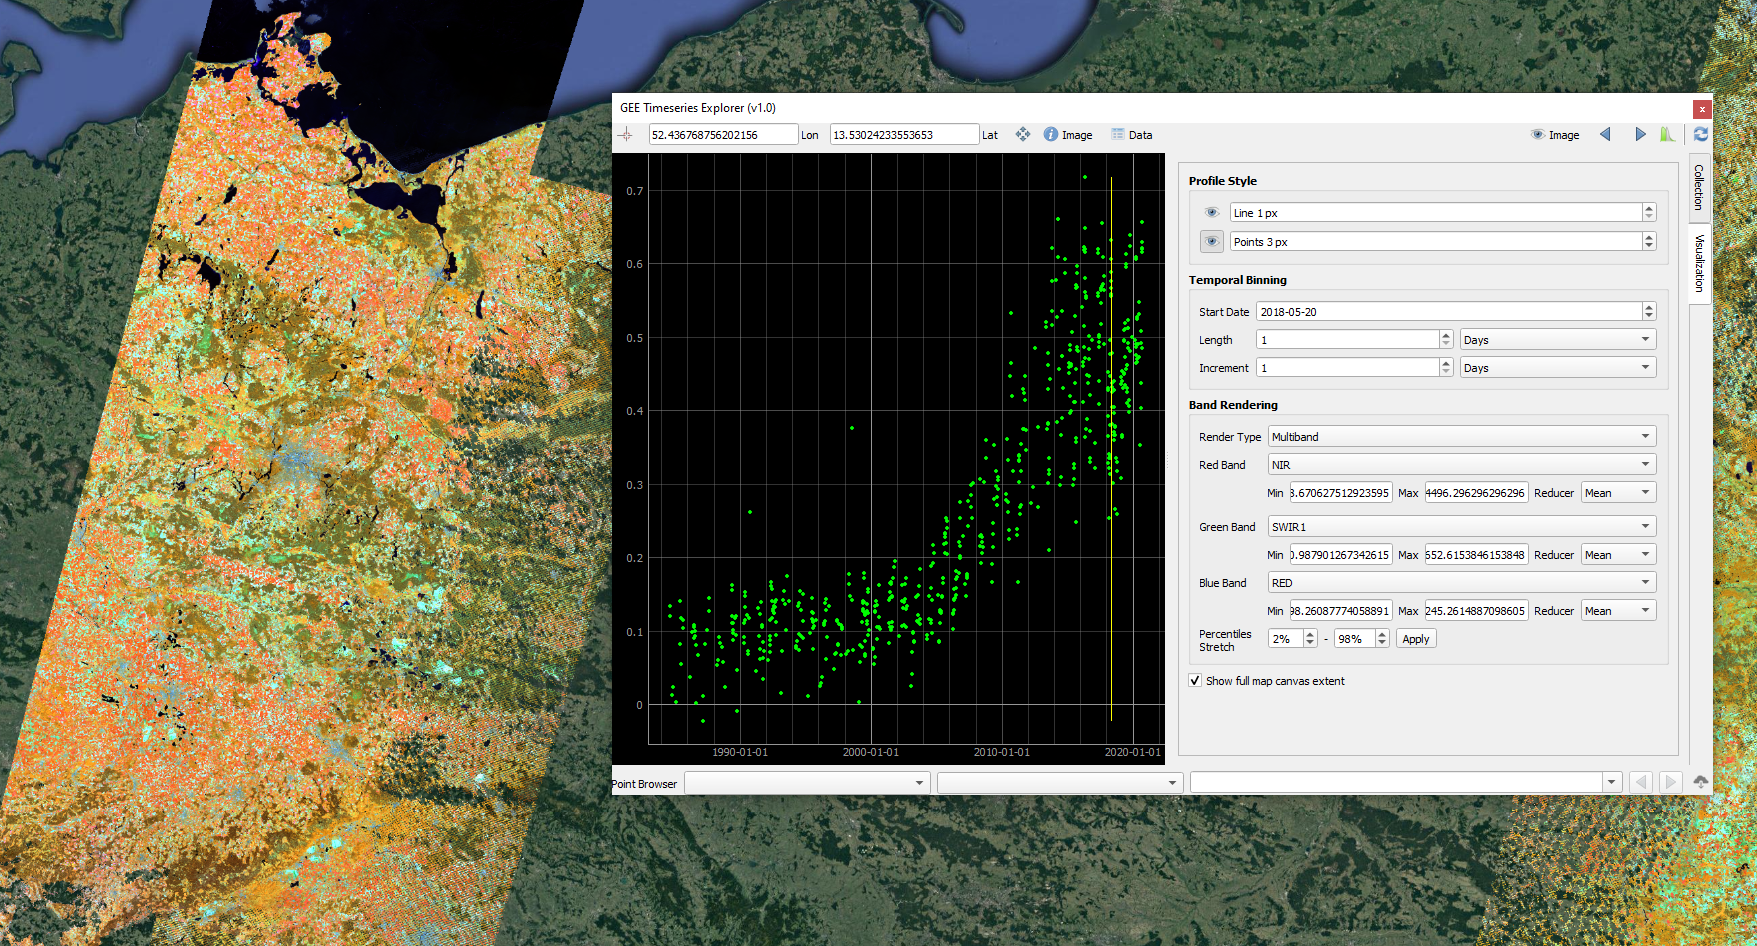Open the Render Type Multiband dropdown
The height and width of the screenshot is (946, 1757).
tap(1462, 437)
